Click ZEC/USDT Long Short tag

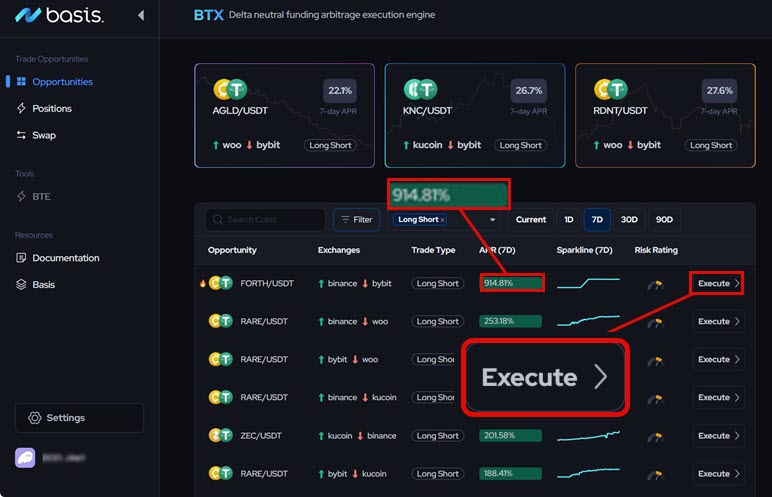tap(437, 435)
